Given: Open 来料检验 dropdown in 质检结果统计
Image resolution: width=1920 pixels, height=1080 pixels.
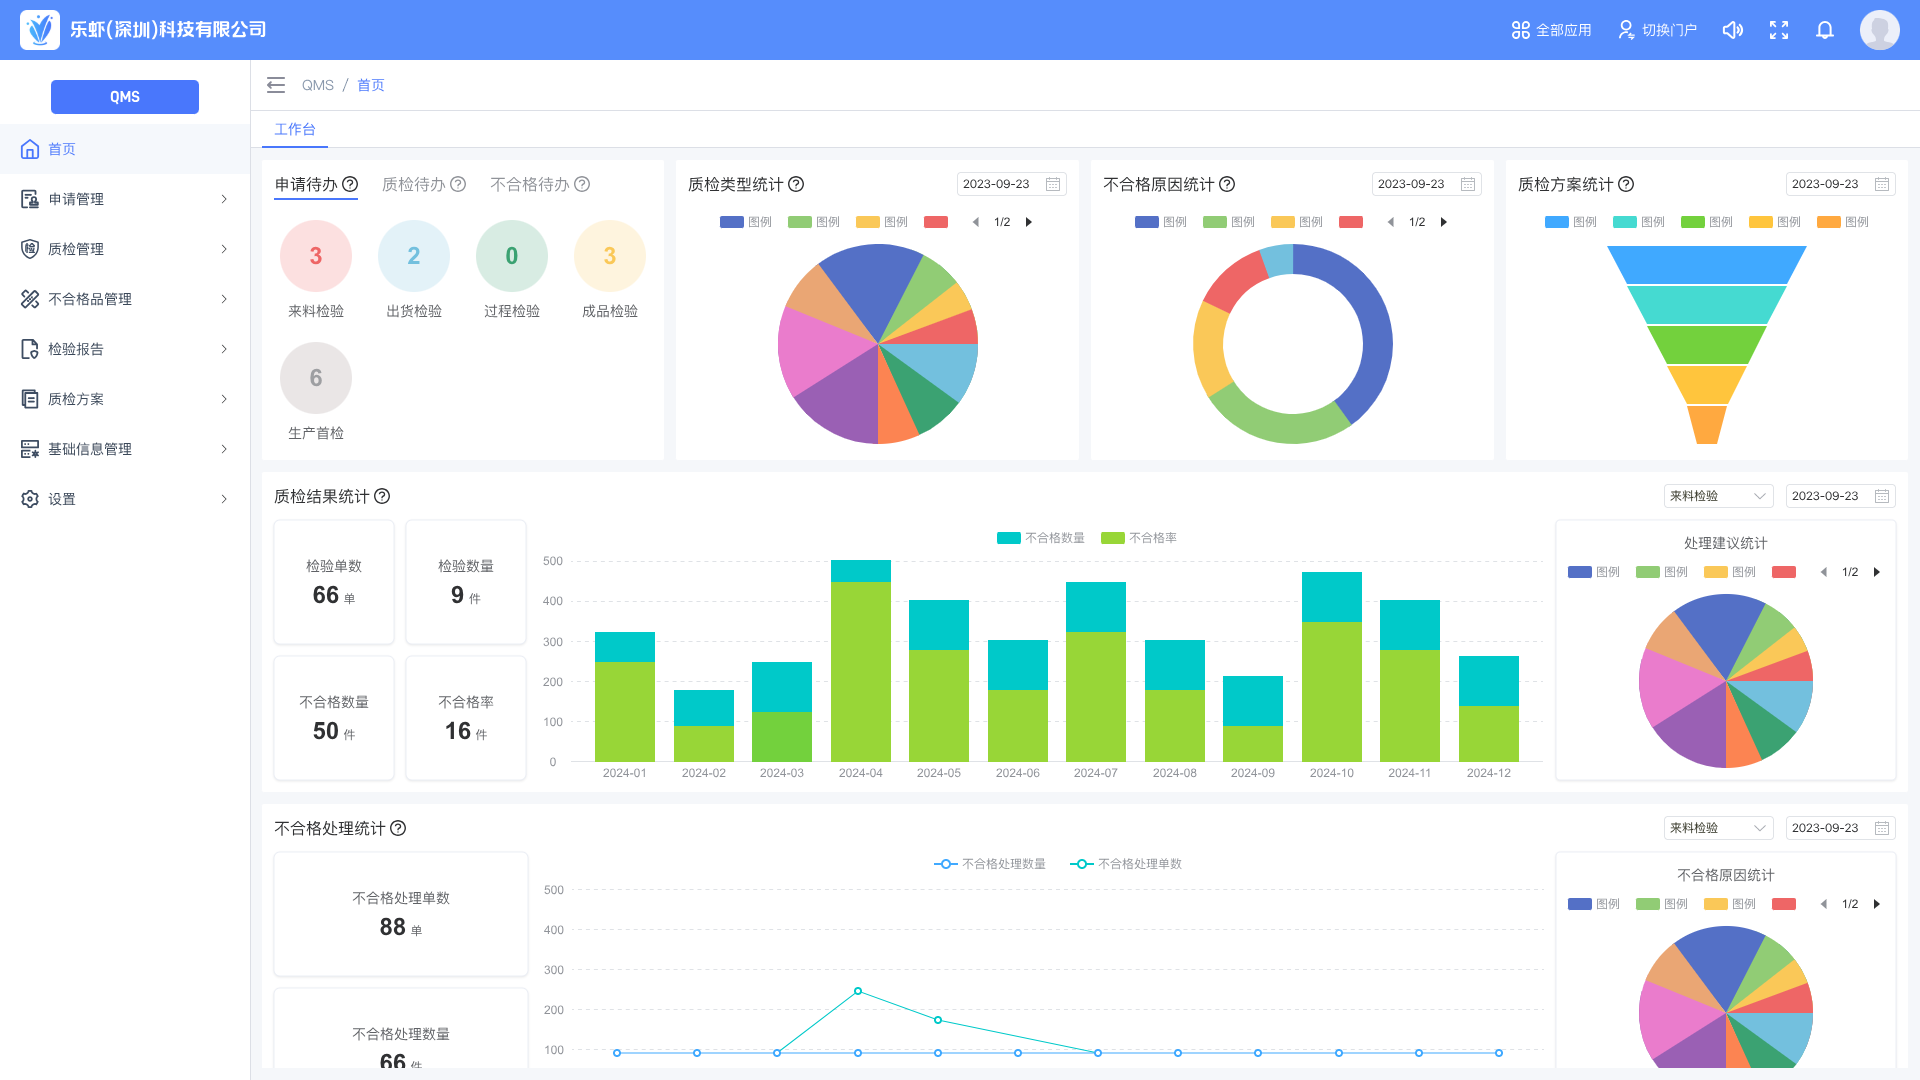Looking at the screenshot, I should 1718,496.
